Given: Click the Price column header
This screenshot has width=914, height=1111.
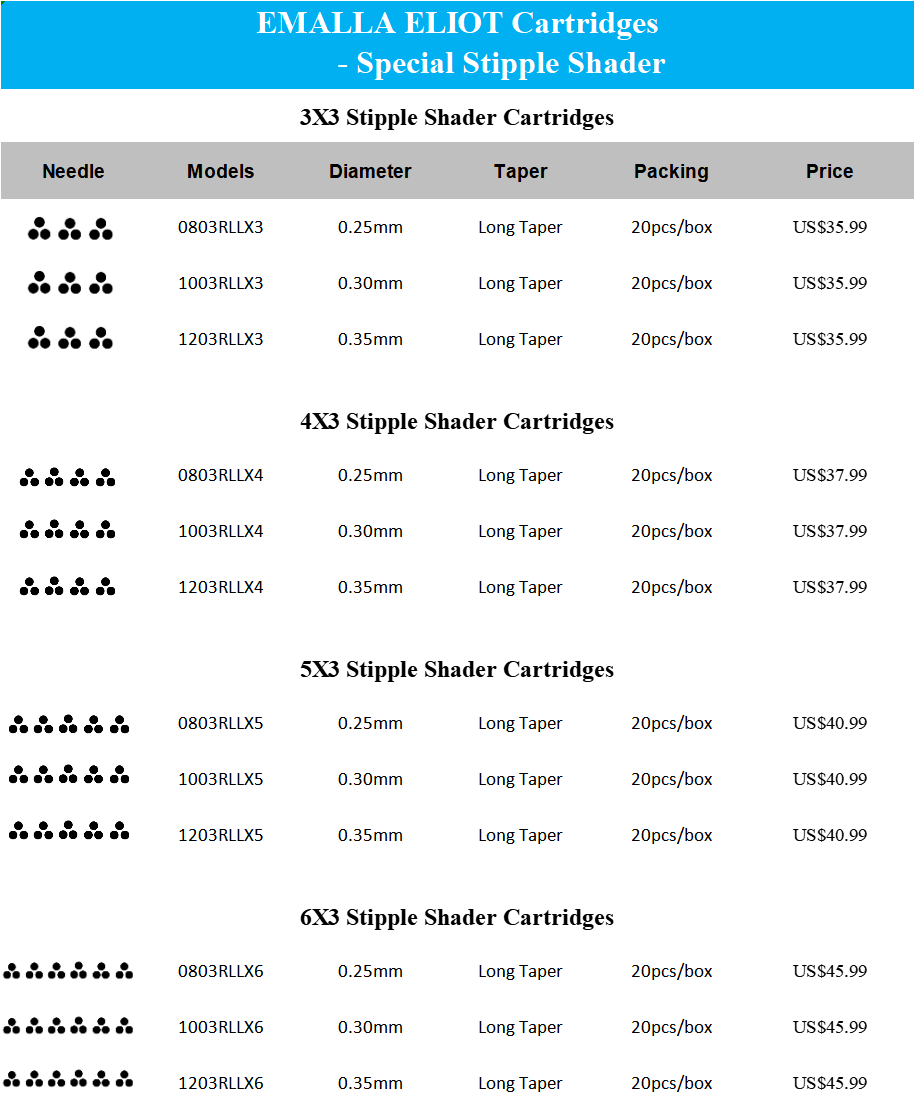Looking at the screenshot, I should [x=830, y=171].
